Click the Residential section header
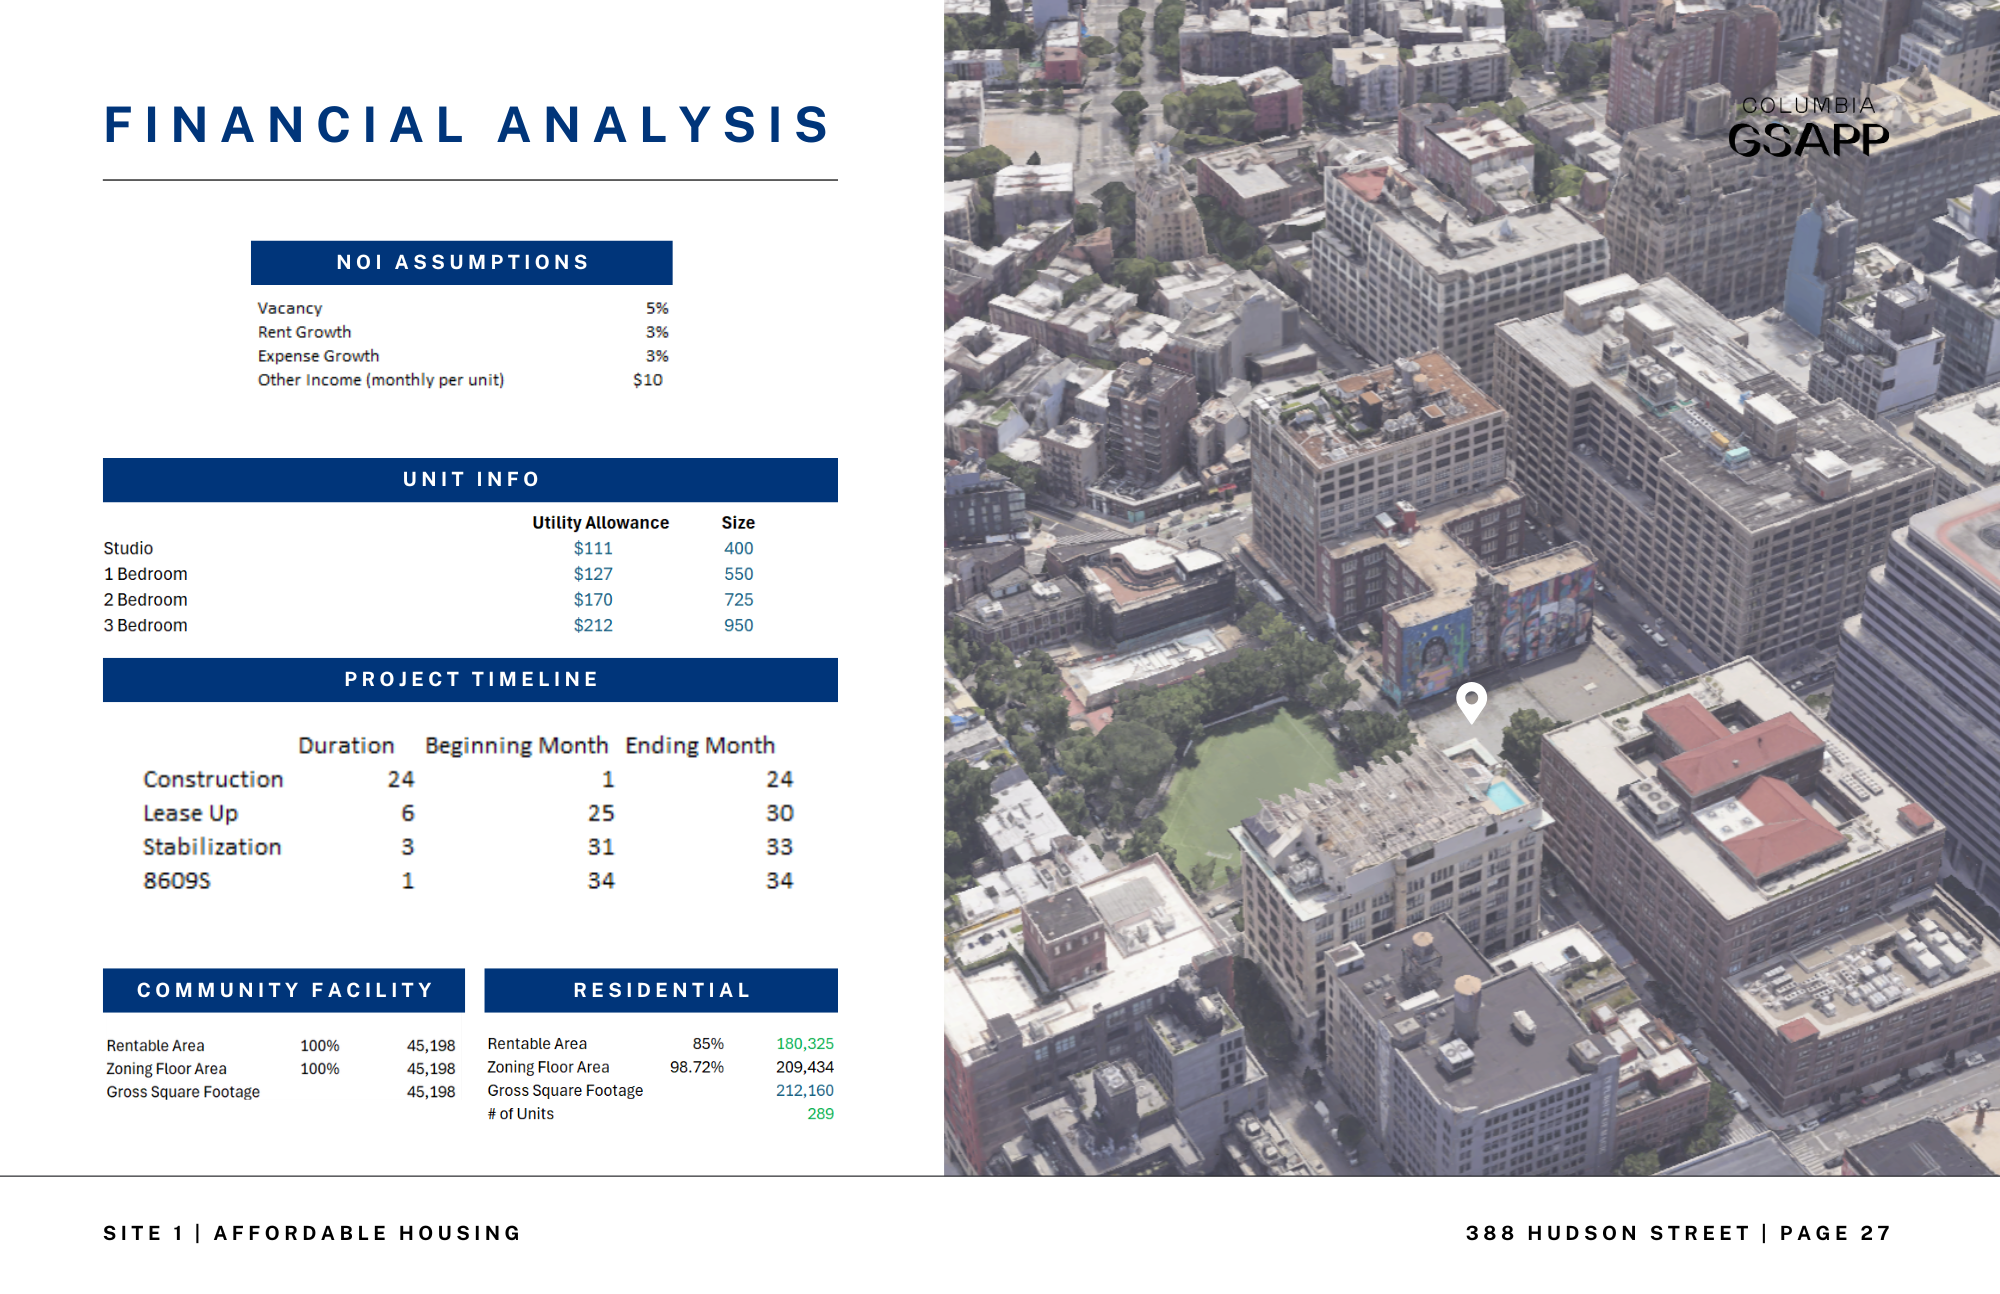This screenshot has width=2000, height=1294. click(x=661, y=990)
